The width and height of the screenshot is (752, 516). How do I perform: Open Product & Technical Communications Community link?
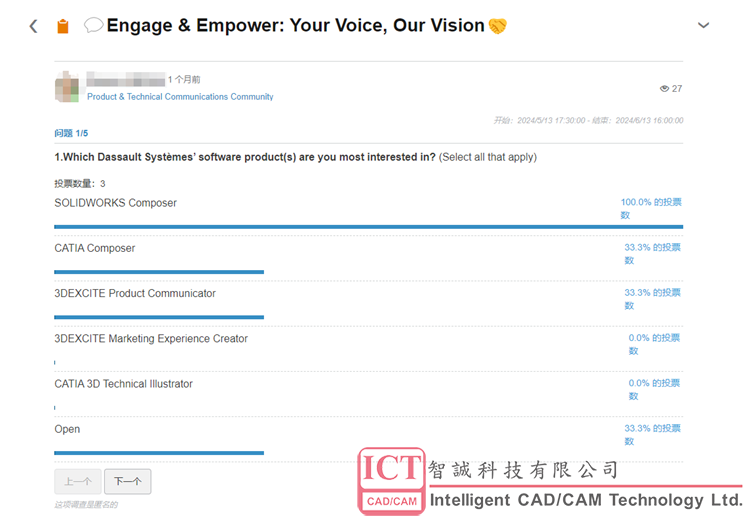pyautogui.click(x=180, y=97)
